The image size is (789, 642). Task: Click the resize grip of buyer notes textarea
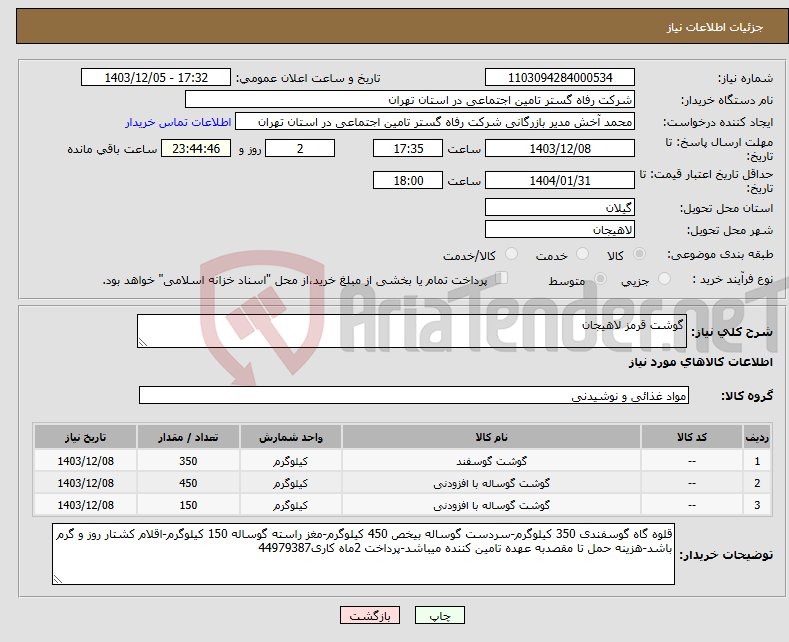point(58,579)
